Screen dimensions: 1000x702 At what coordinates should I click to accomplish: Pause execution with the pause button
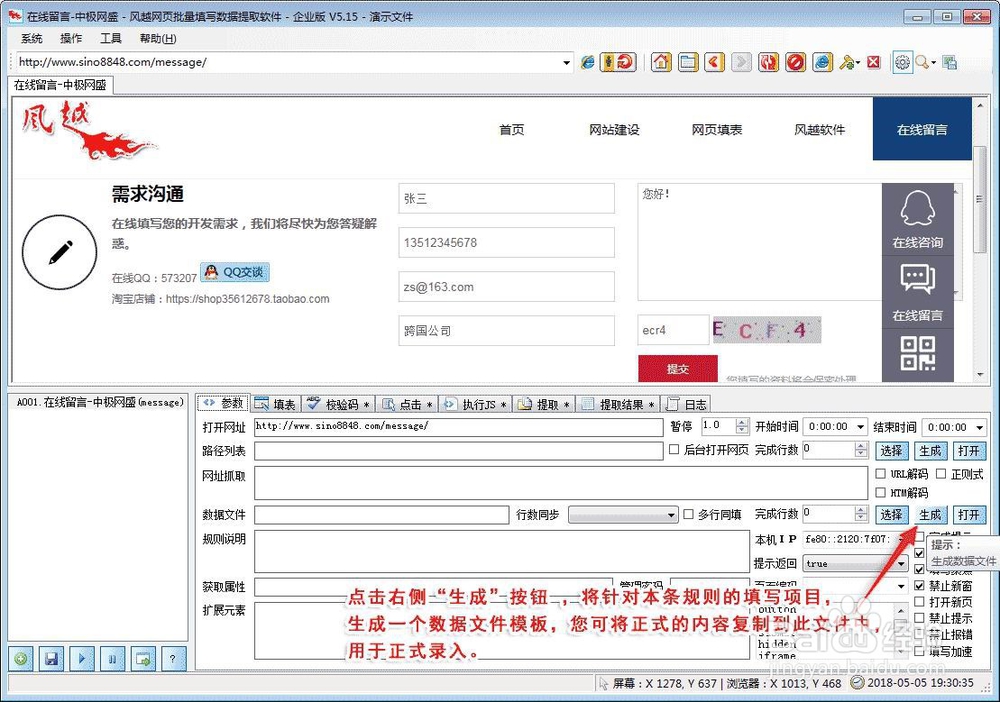point(112,659)
